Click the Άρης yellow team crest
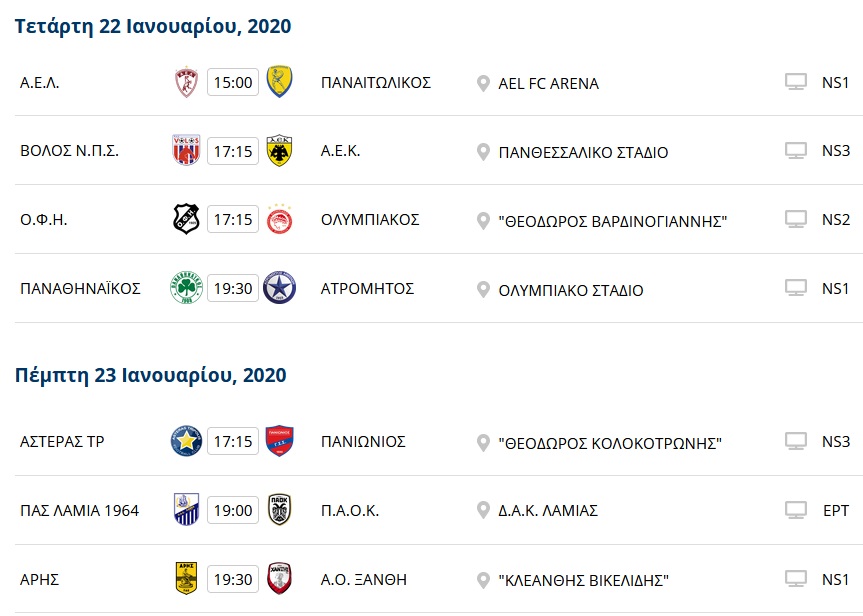This screenshot has width=863, height=616. click(187, 578)
